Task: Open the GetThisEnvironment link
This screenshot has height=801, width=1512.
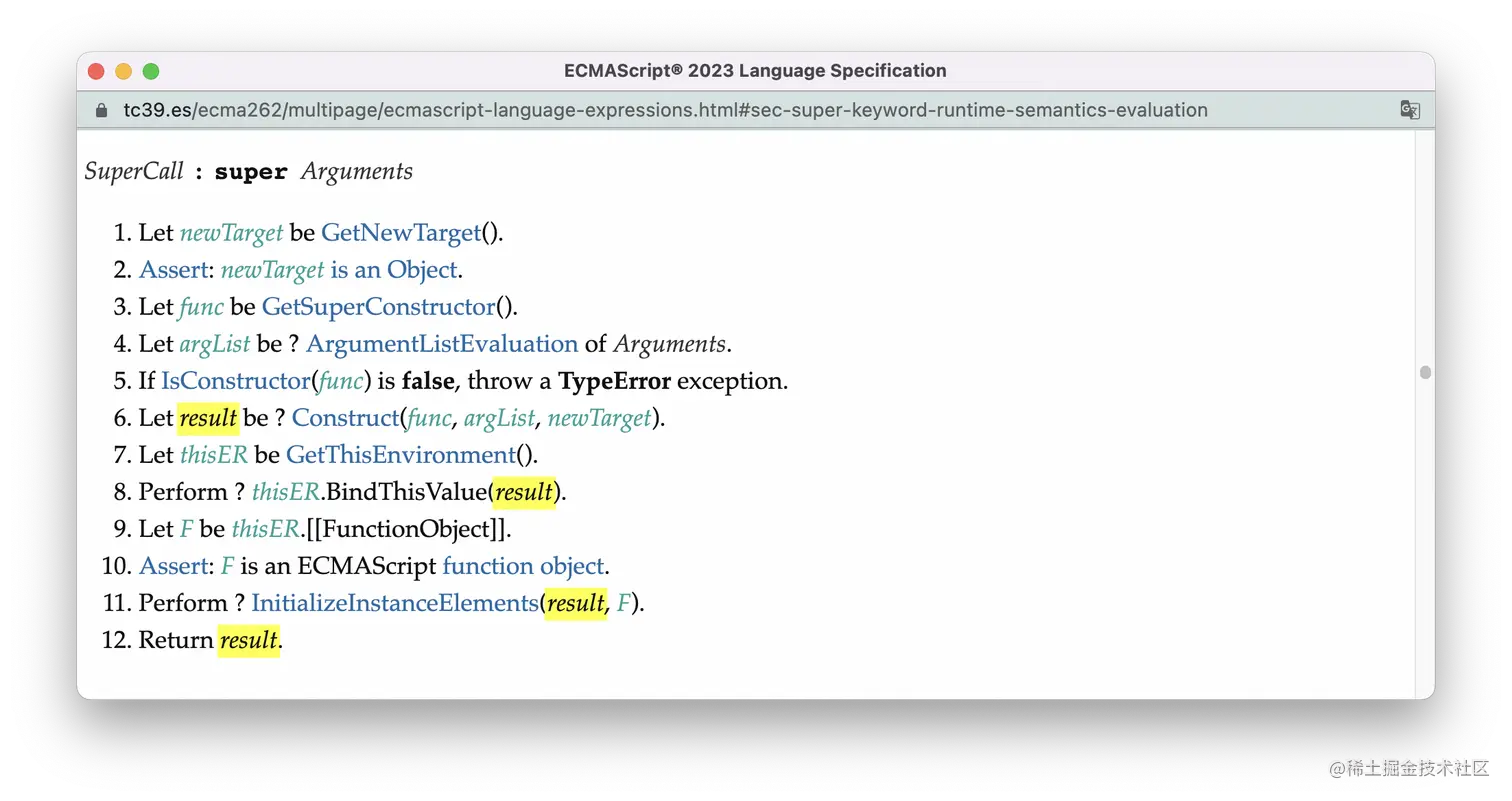Action: [401, 455]
